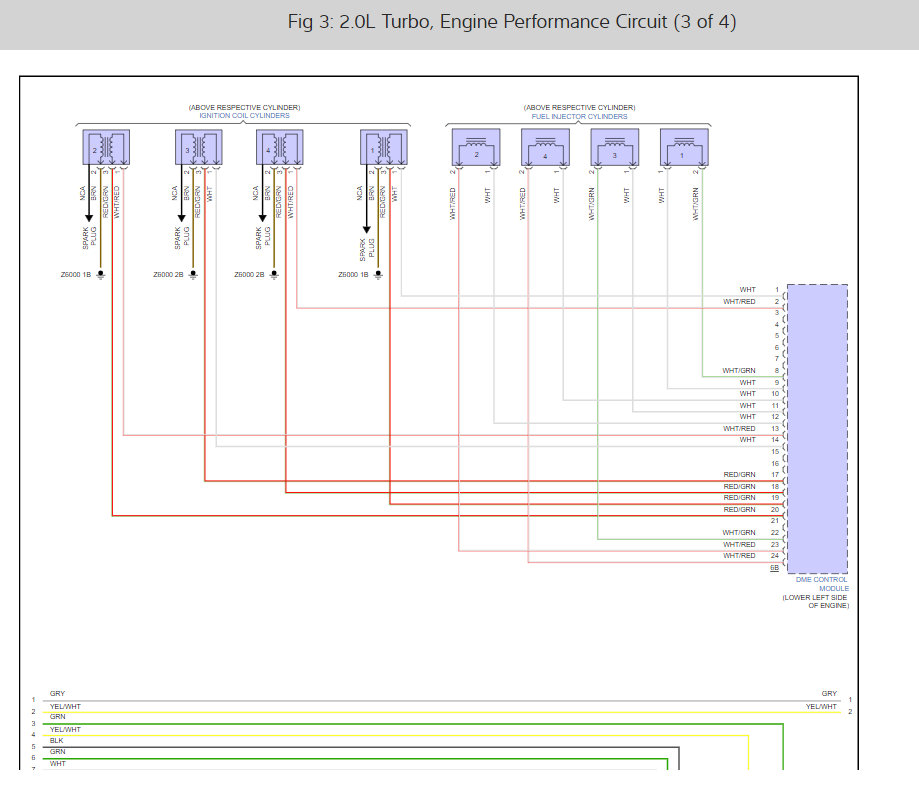
Task: Click the YEL/WHT label at bottom right
Action: coord(821,706)
